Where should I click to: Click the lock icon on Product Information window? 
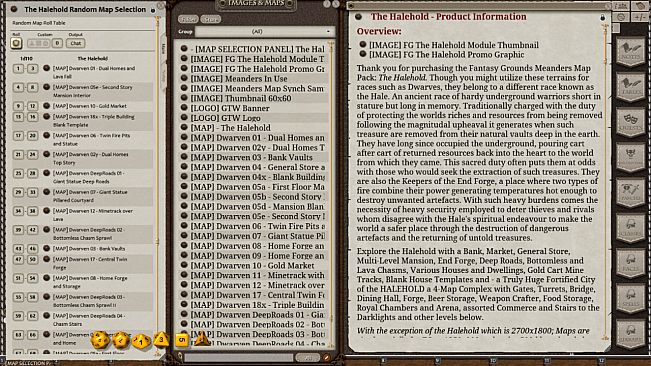[602, 17]
